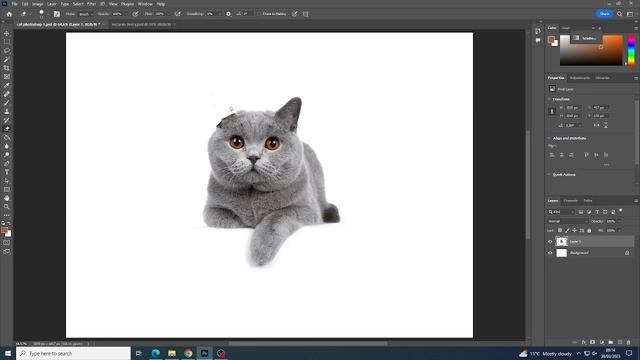The width and height of the screenshot is (640, 360).
Task: Click the Create new group folder icon
Action: tap(611, 342)
